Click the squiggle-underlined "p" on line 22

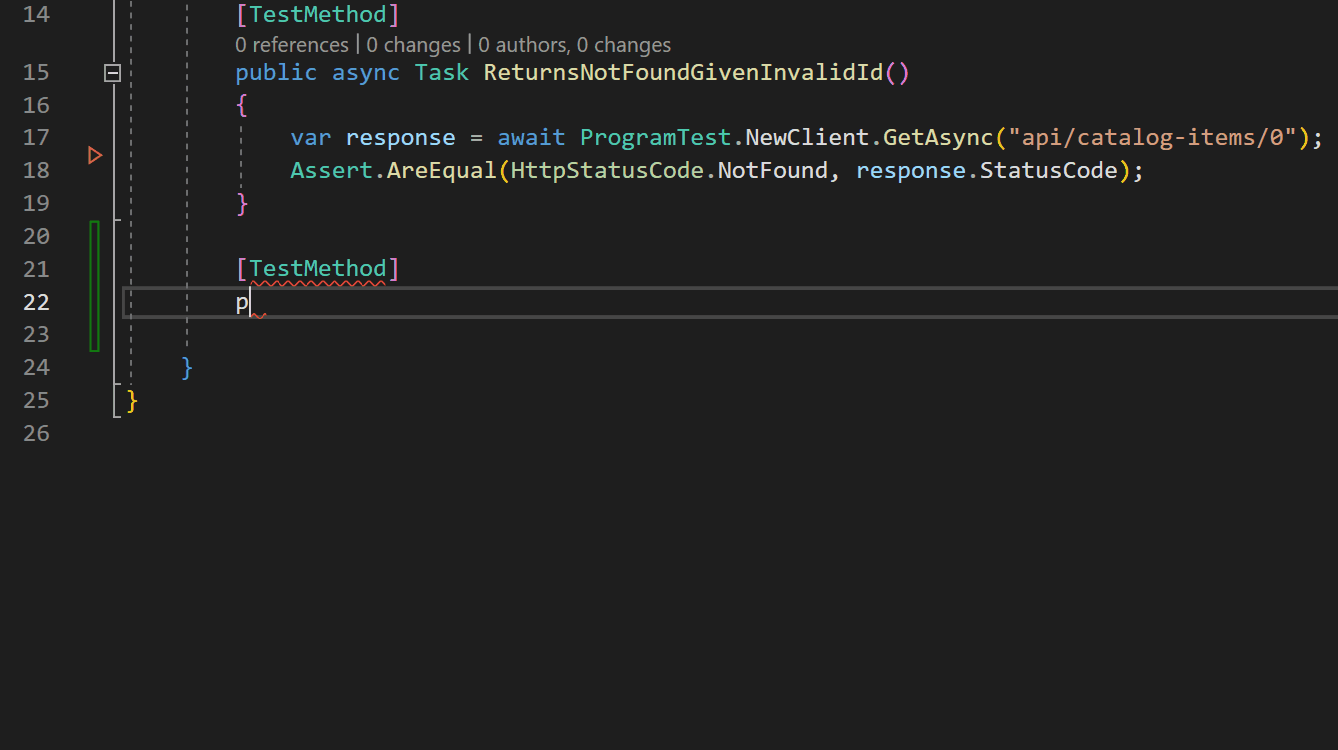(x=242, y=302)
